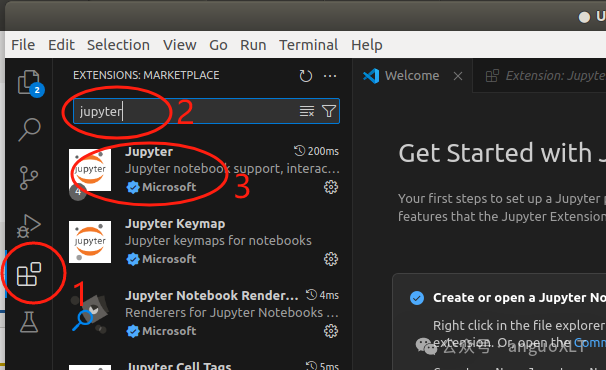Toggle the Create or open Jupyter Notebook step checkmark
Image resolution: width=606 pixels, height=370 pixels.
click(x=417, y=298)
